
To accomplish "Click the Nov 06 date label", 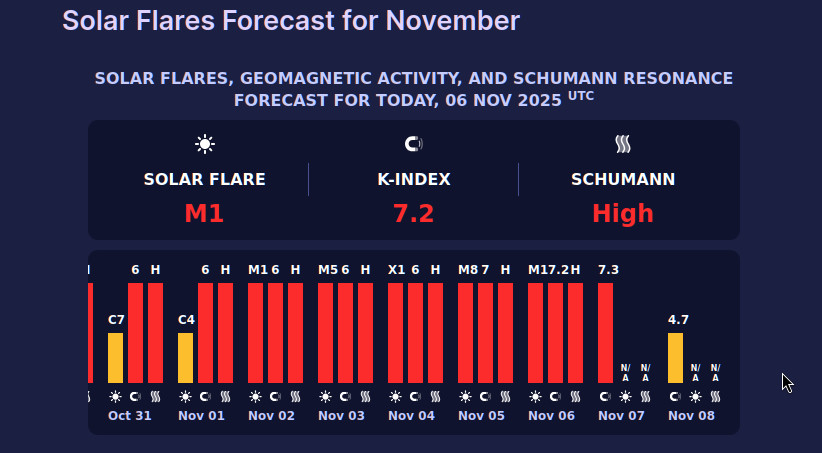I will point(552,415).
